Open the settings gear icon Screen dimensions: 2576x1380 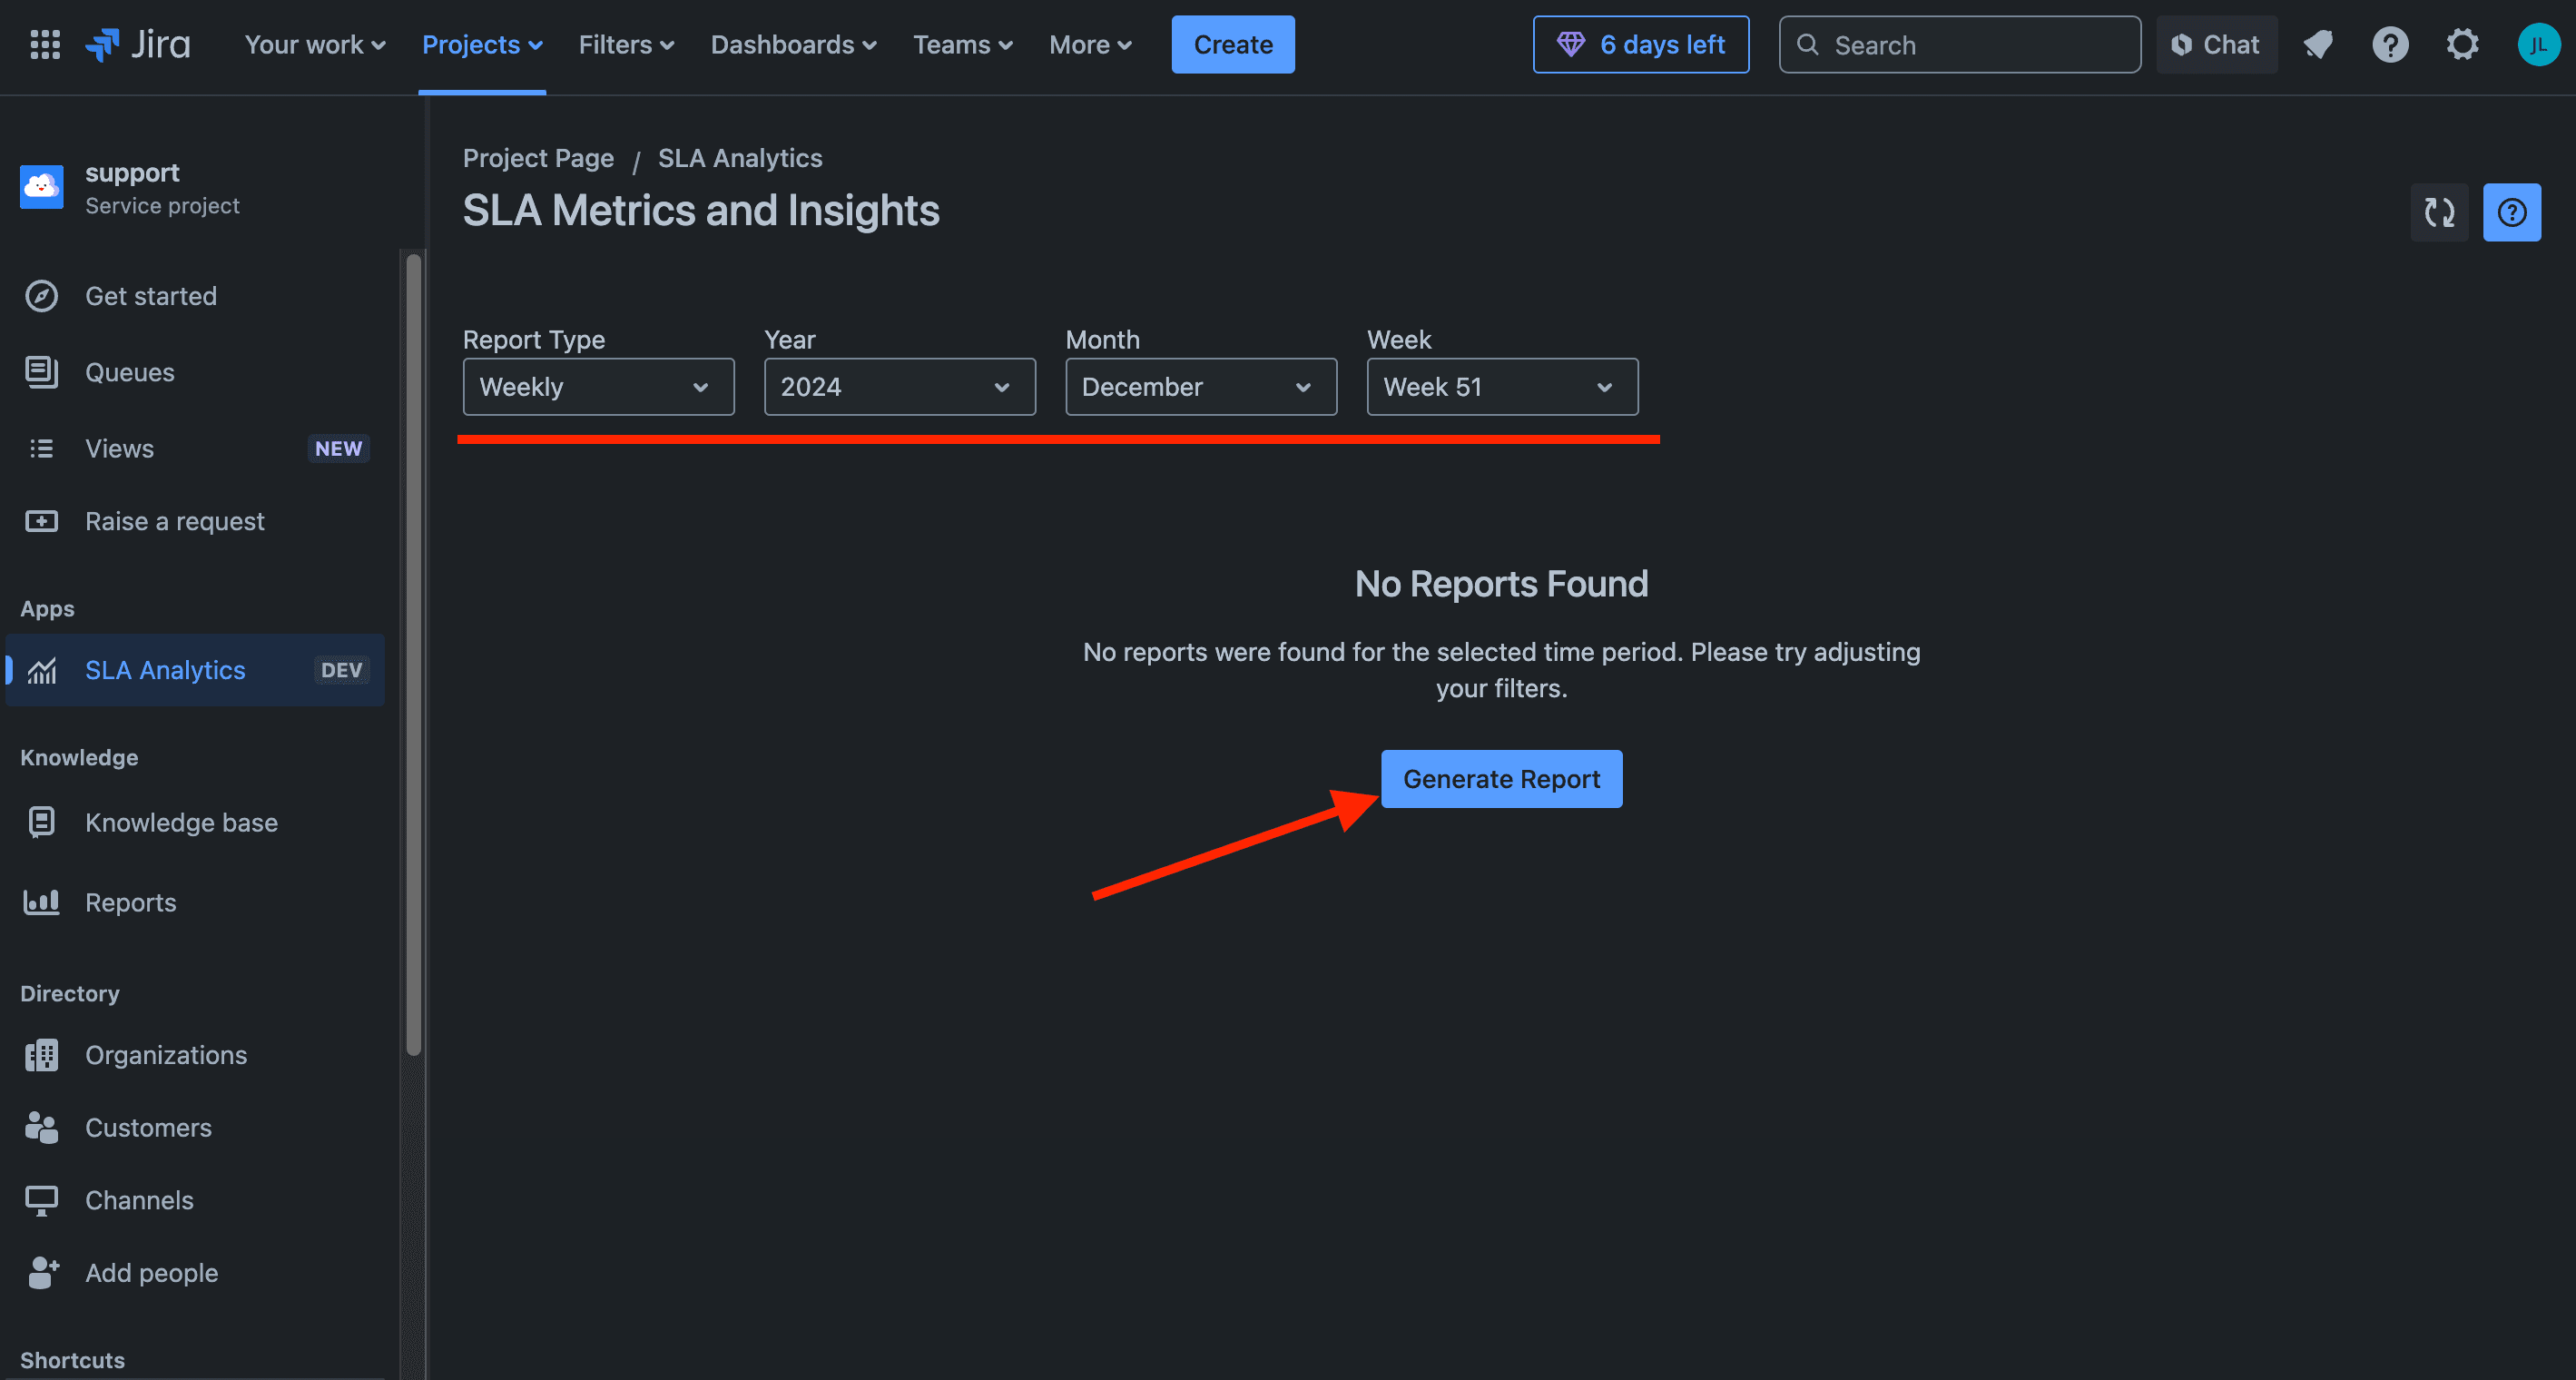pyautogui.click(x=2462, y=45)
